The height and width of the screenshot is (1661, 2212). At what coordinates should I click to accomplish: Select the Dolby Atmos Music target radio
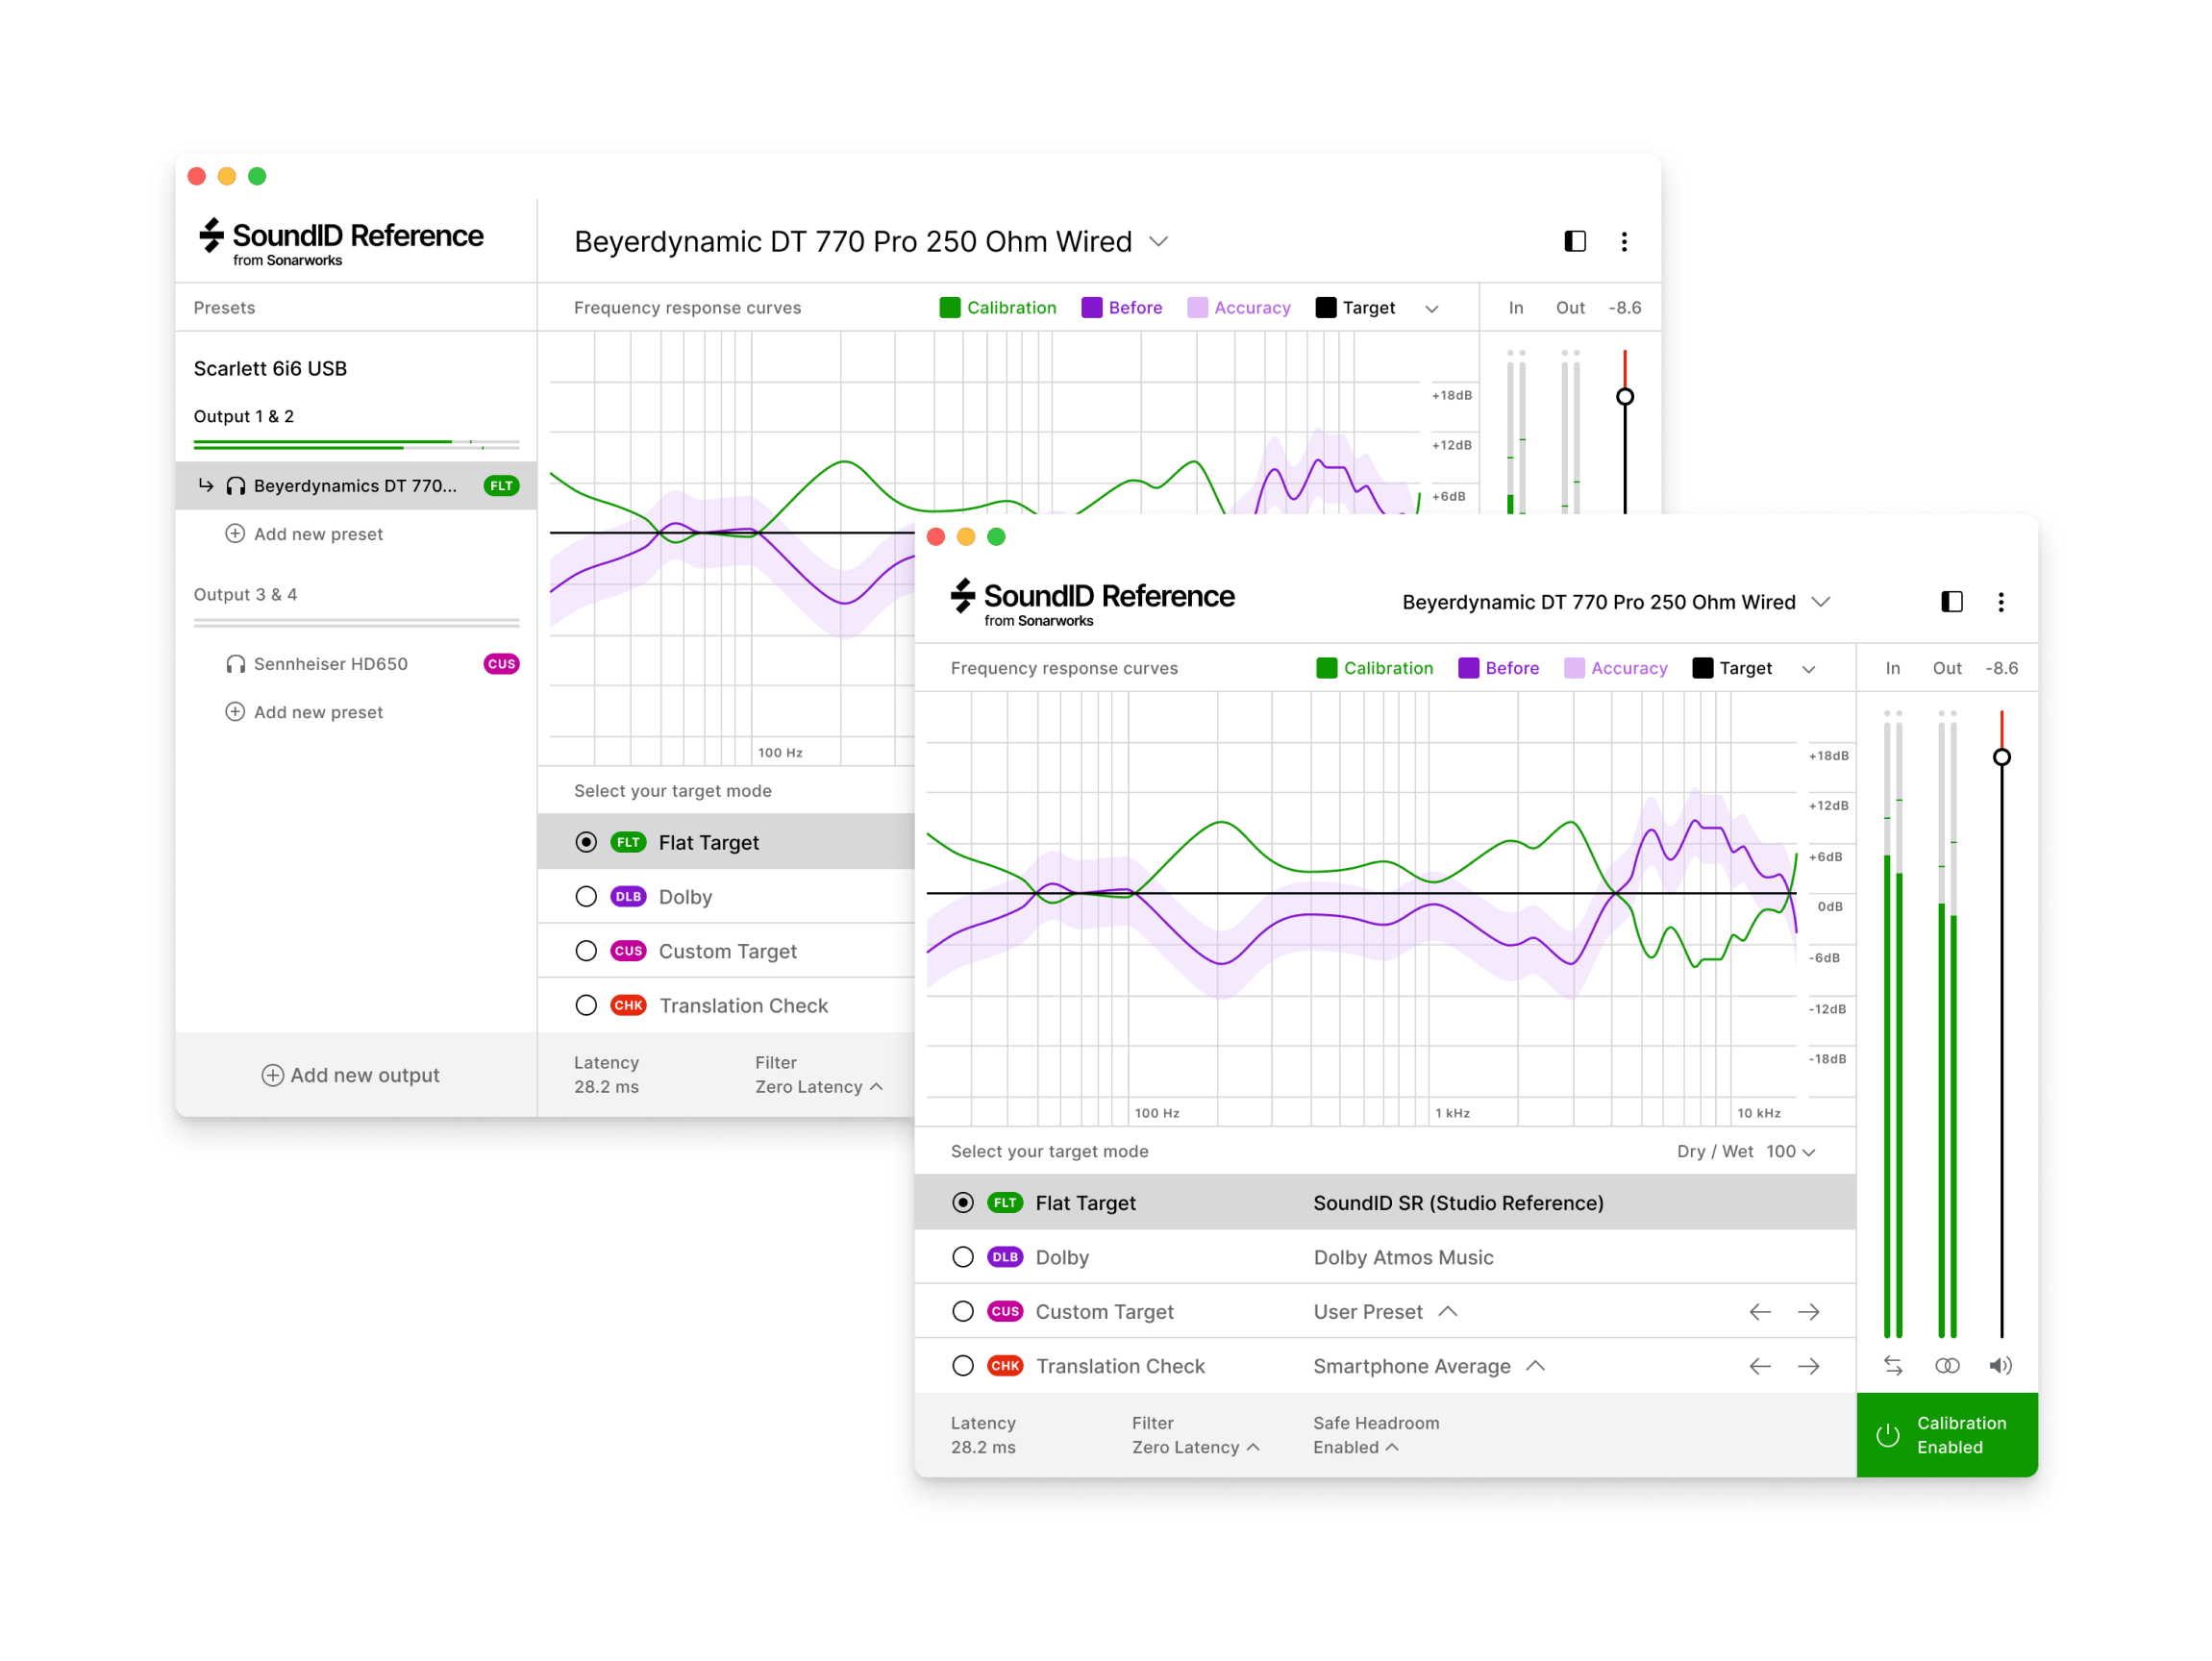(x=963, y=1257)
